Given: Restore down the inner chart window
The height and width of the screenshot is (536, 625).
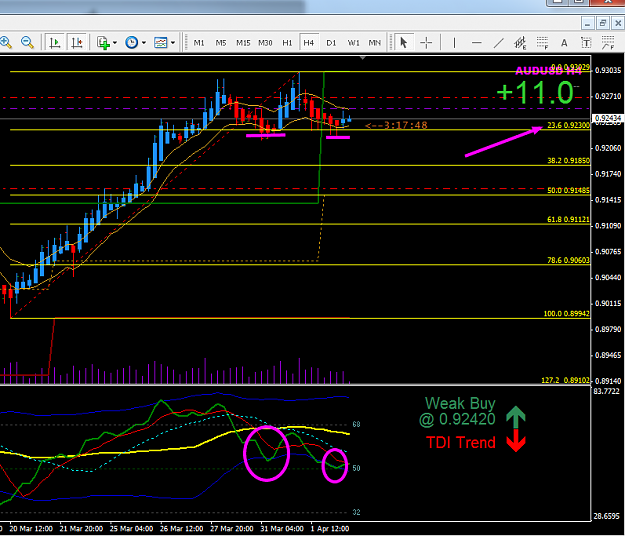Looking at the screenshot, I should tap(603, 24).
